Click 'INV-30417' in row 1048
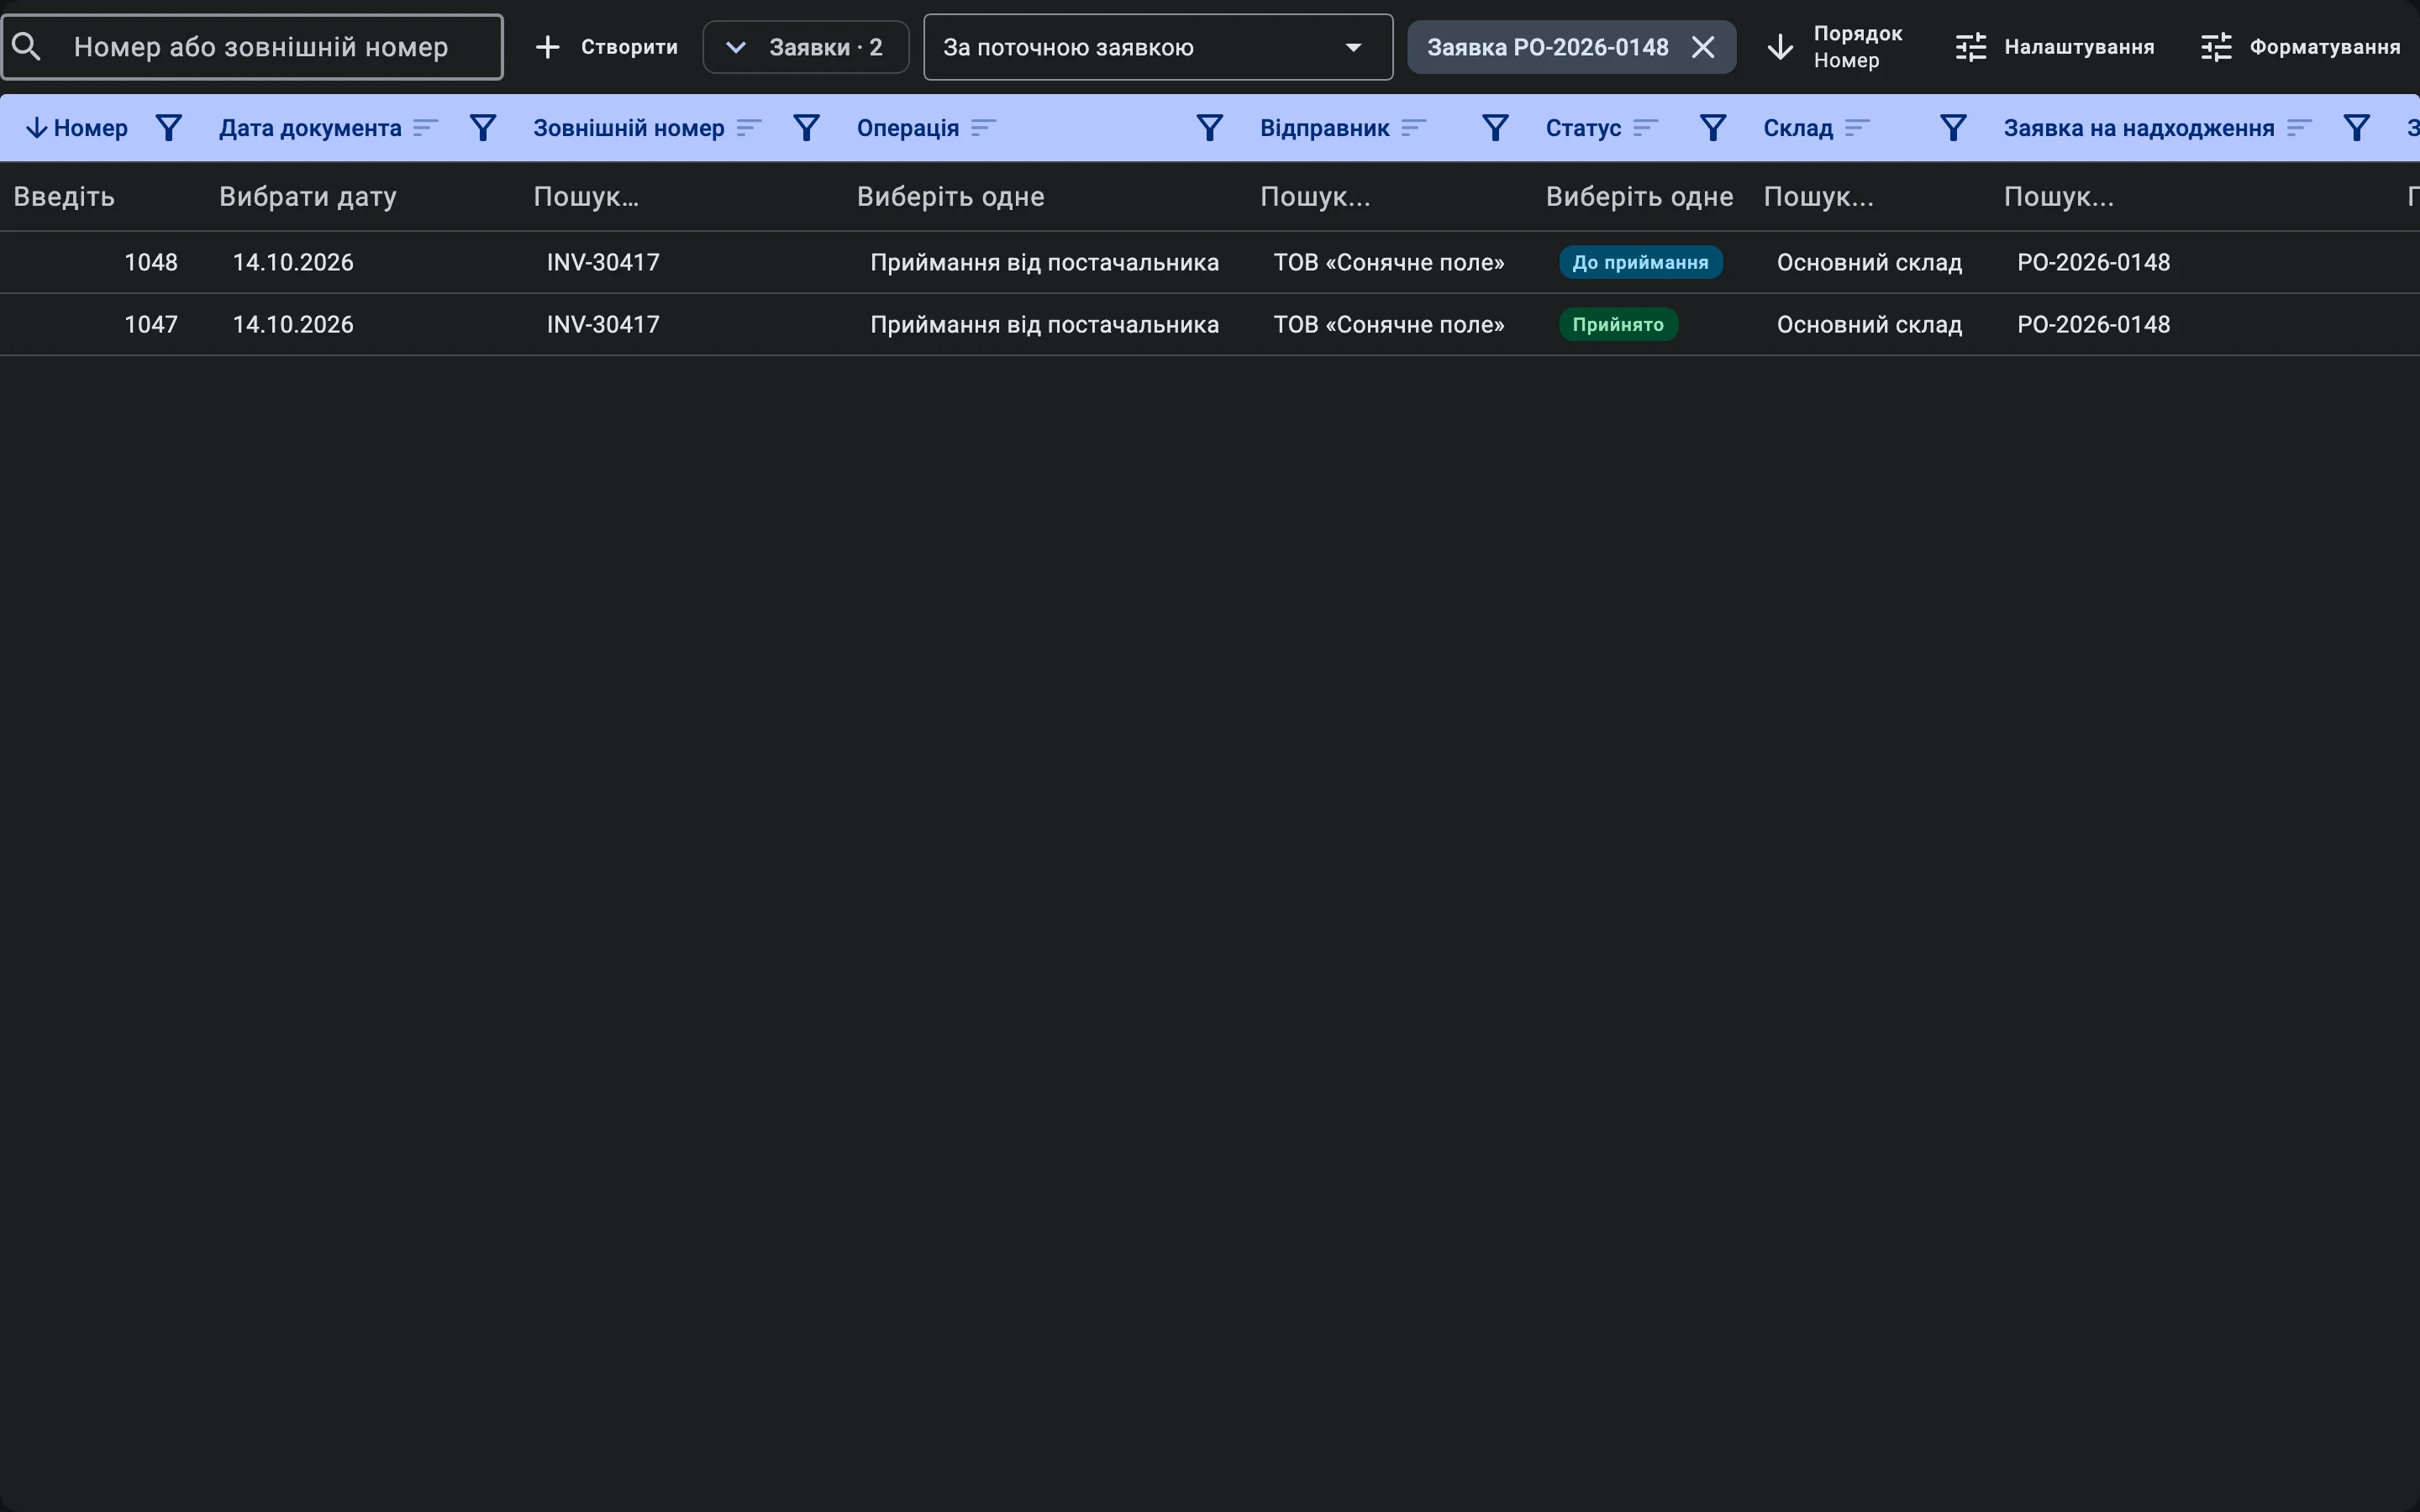2420x1512 pixels. (x=603, y=263)
